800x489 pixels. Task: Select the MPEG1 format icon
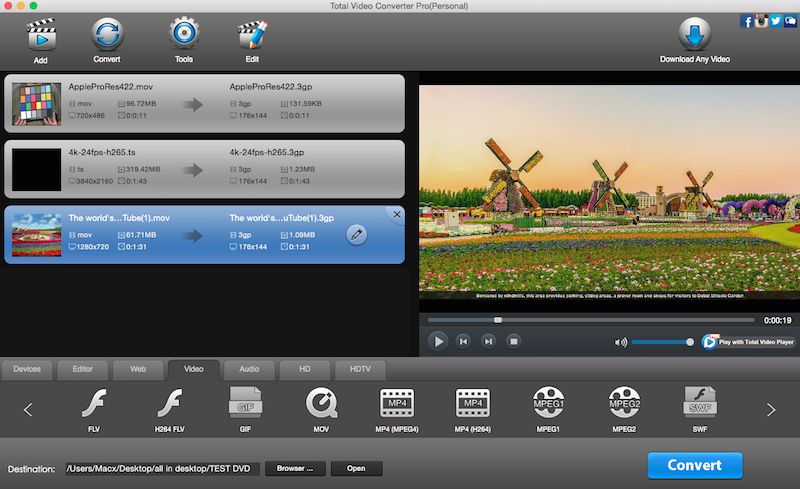point(548,403)
